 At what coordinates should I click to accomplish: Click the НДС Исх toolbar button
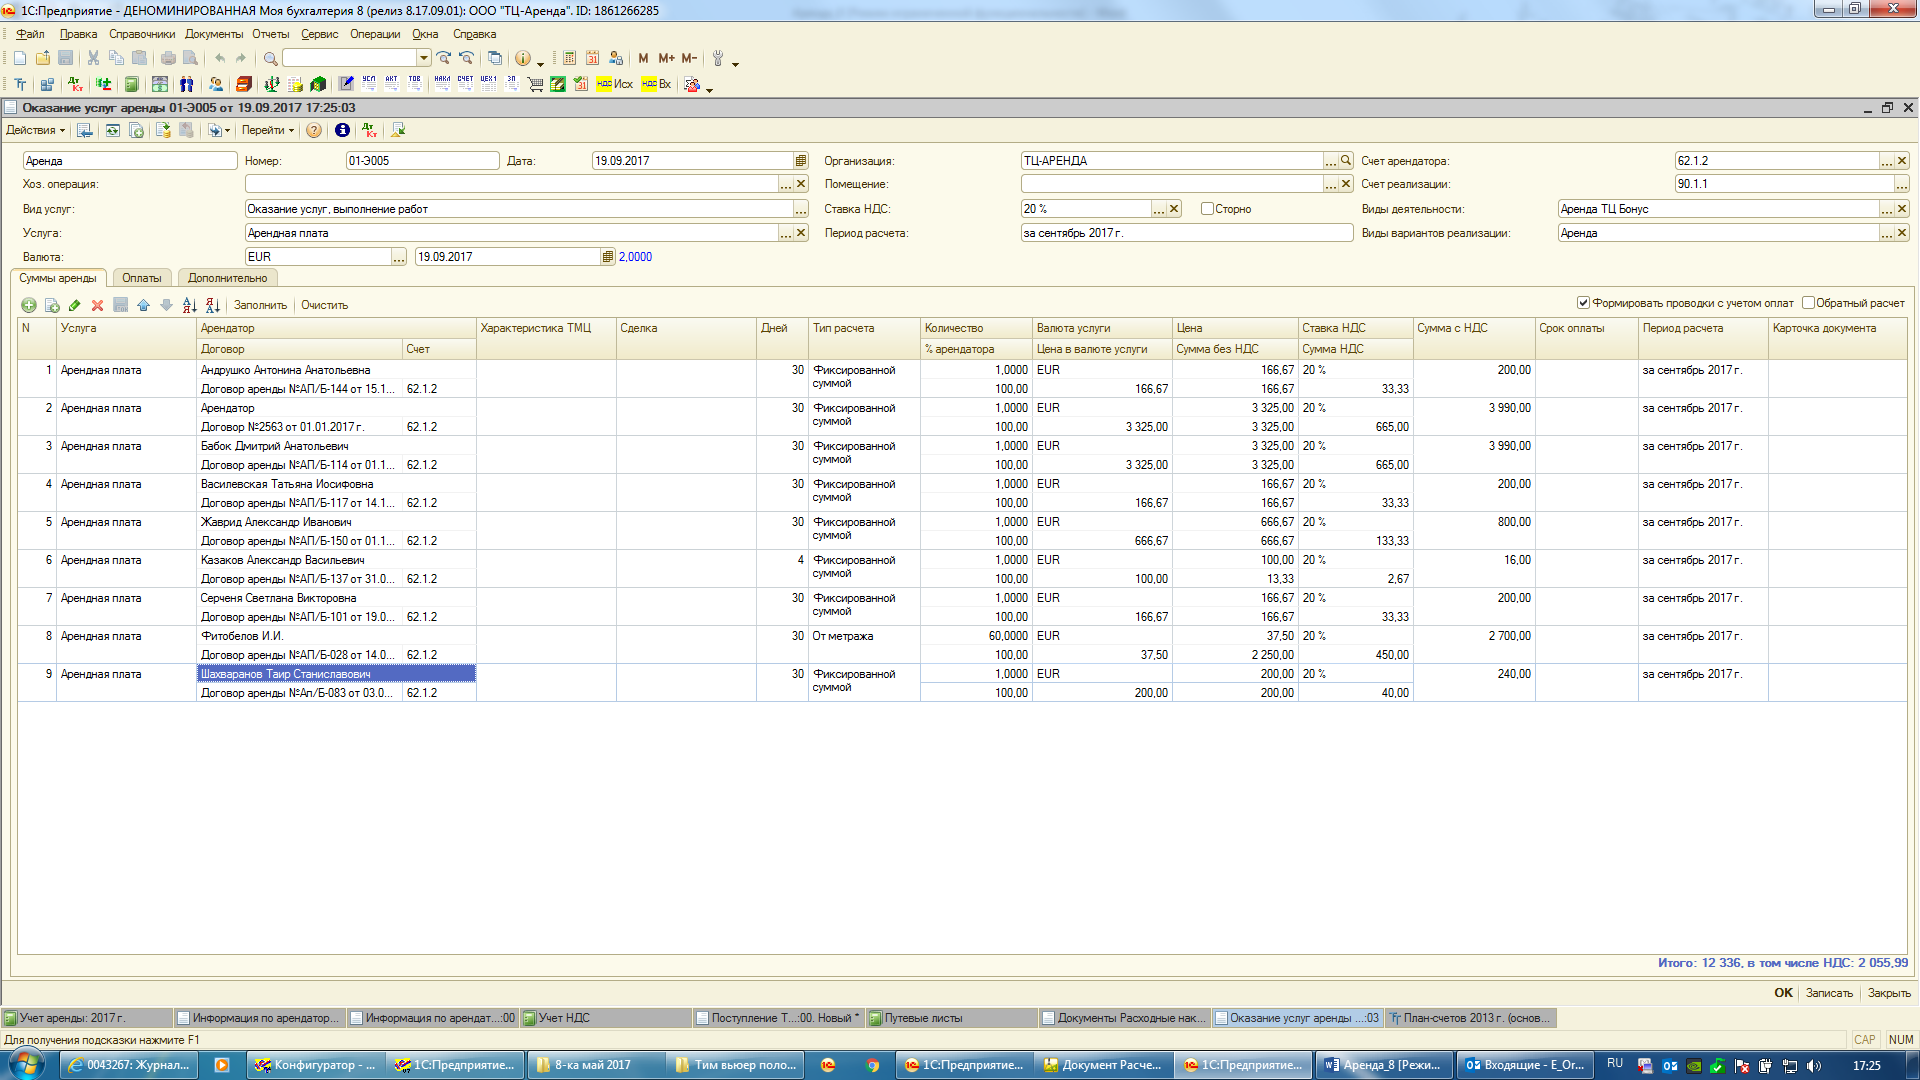[614, 84]
